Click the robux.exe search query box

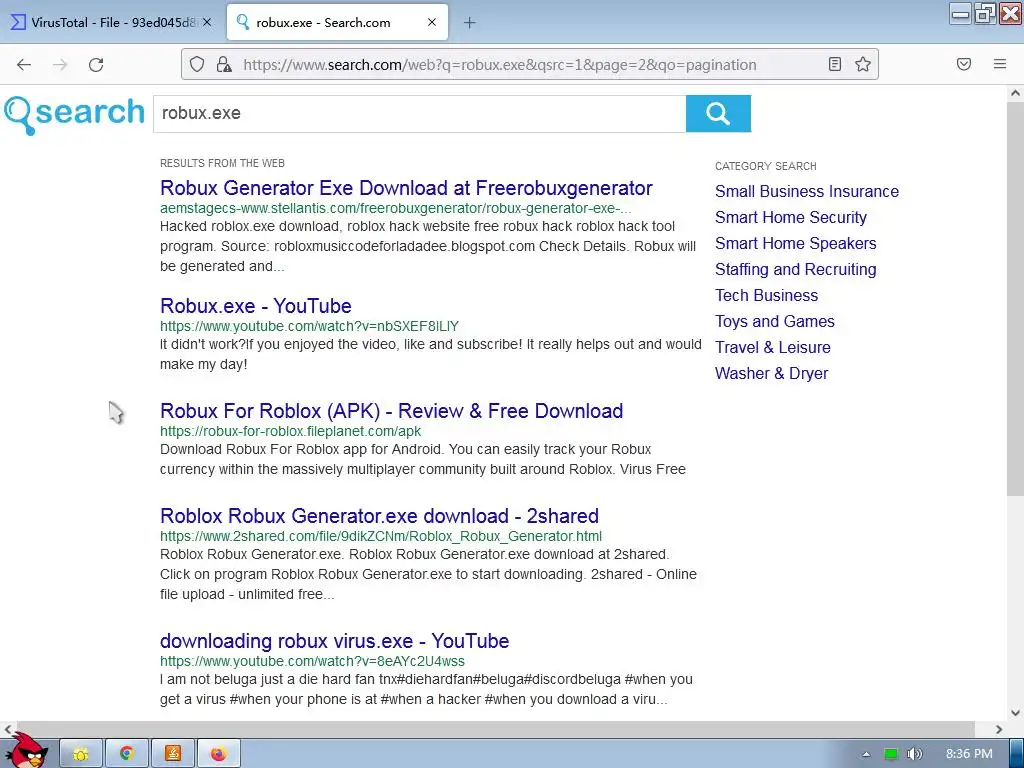point(419,114)
